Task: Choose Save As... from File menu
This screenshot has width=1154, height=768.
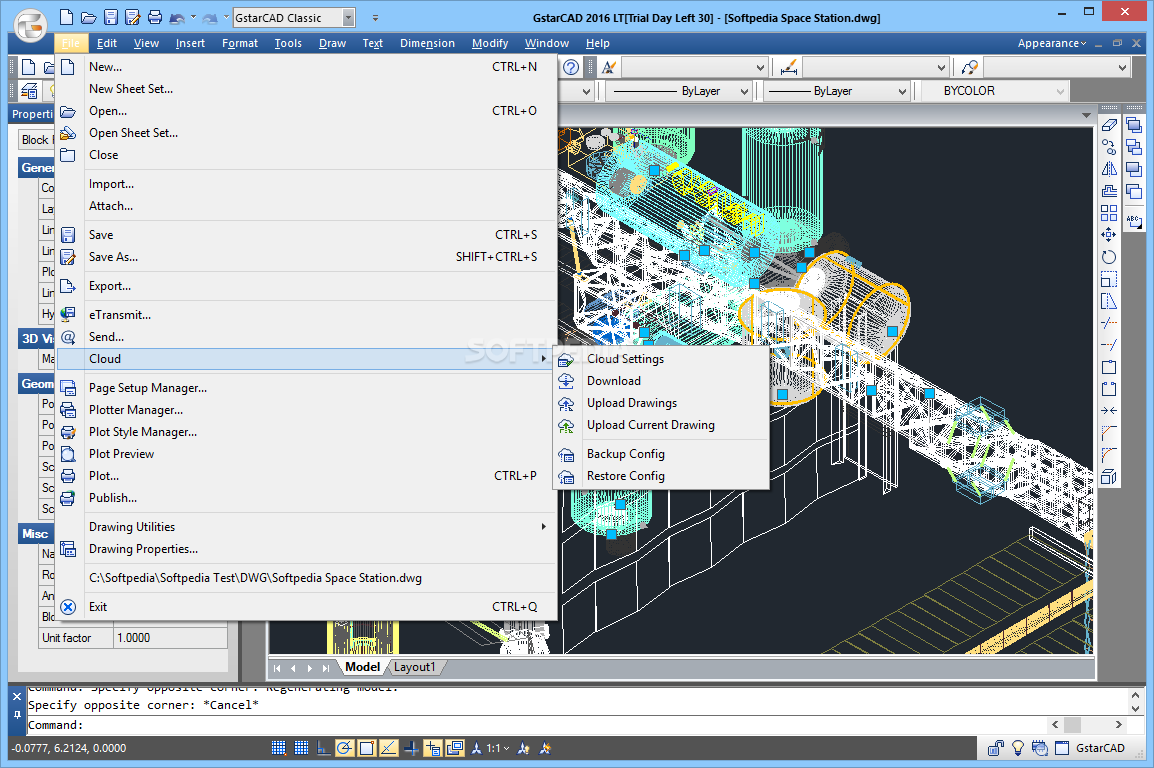Action: click(x=305, y=257)
